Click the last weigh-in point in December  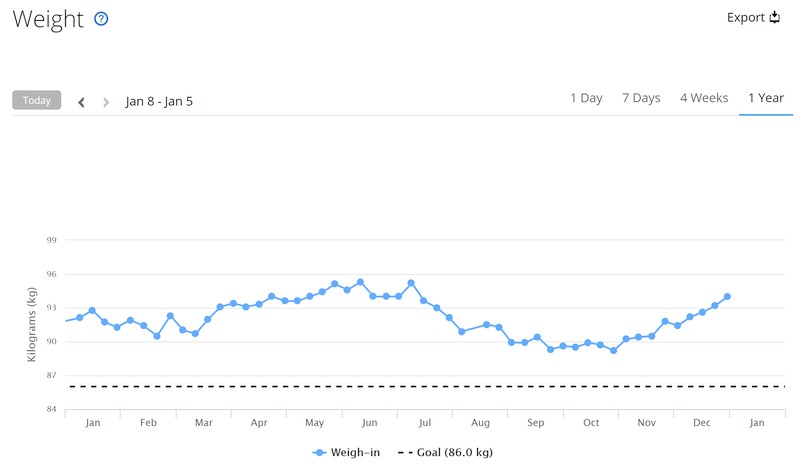click(x=727, y=296)
